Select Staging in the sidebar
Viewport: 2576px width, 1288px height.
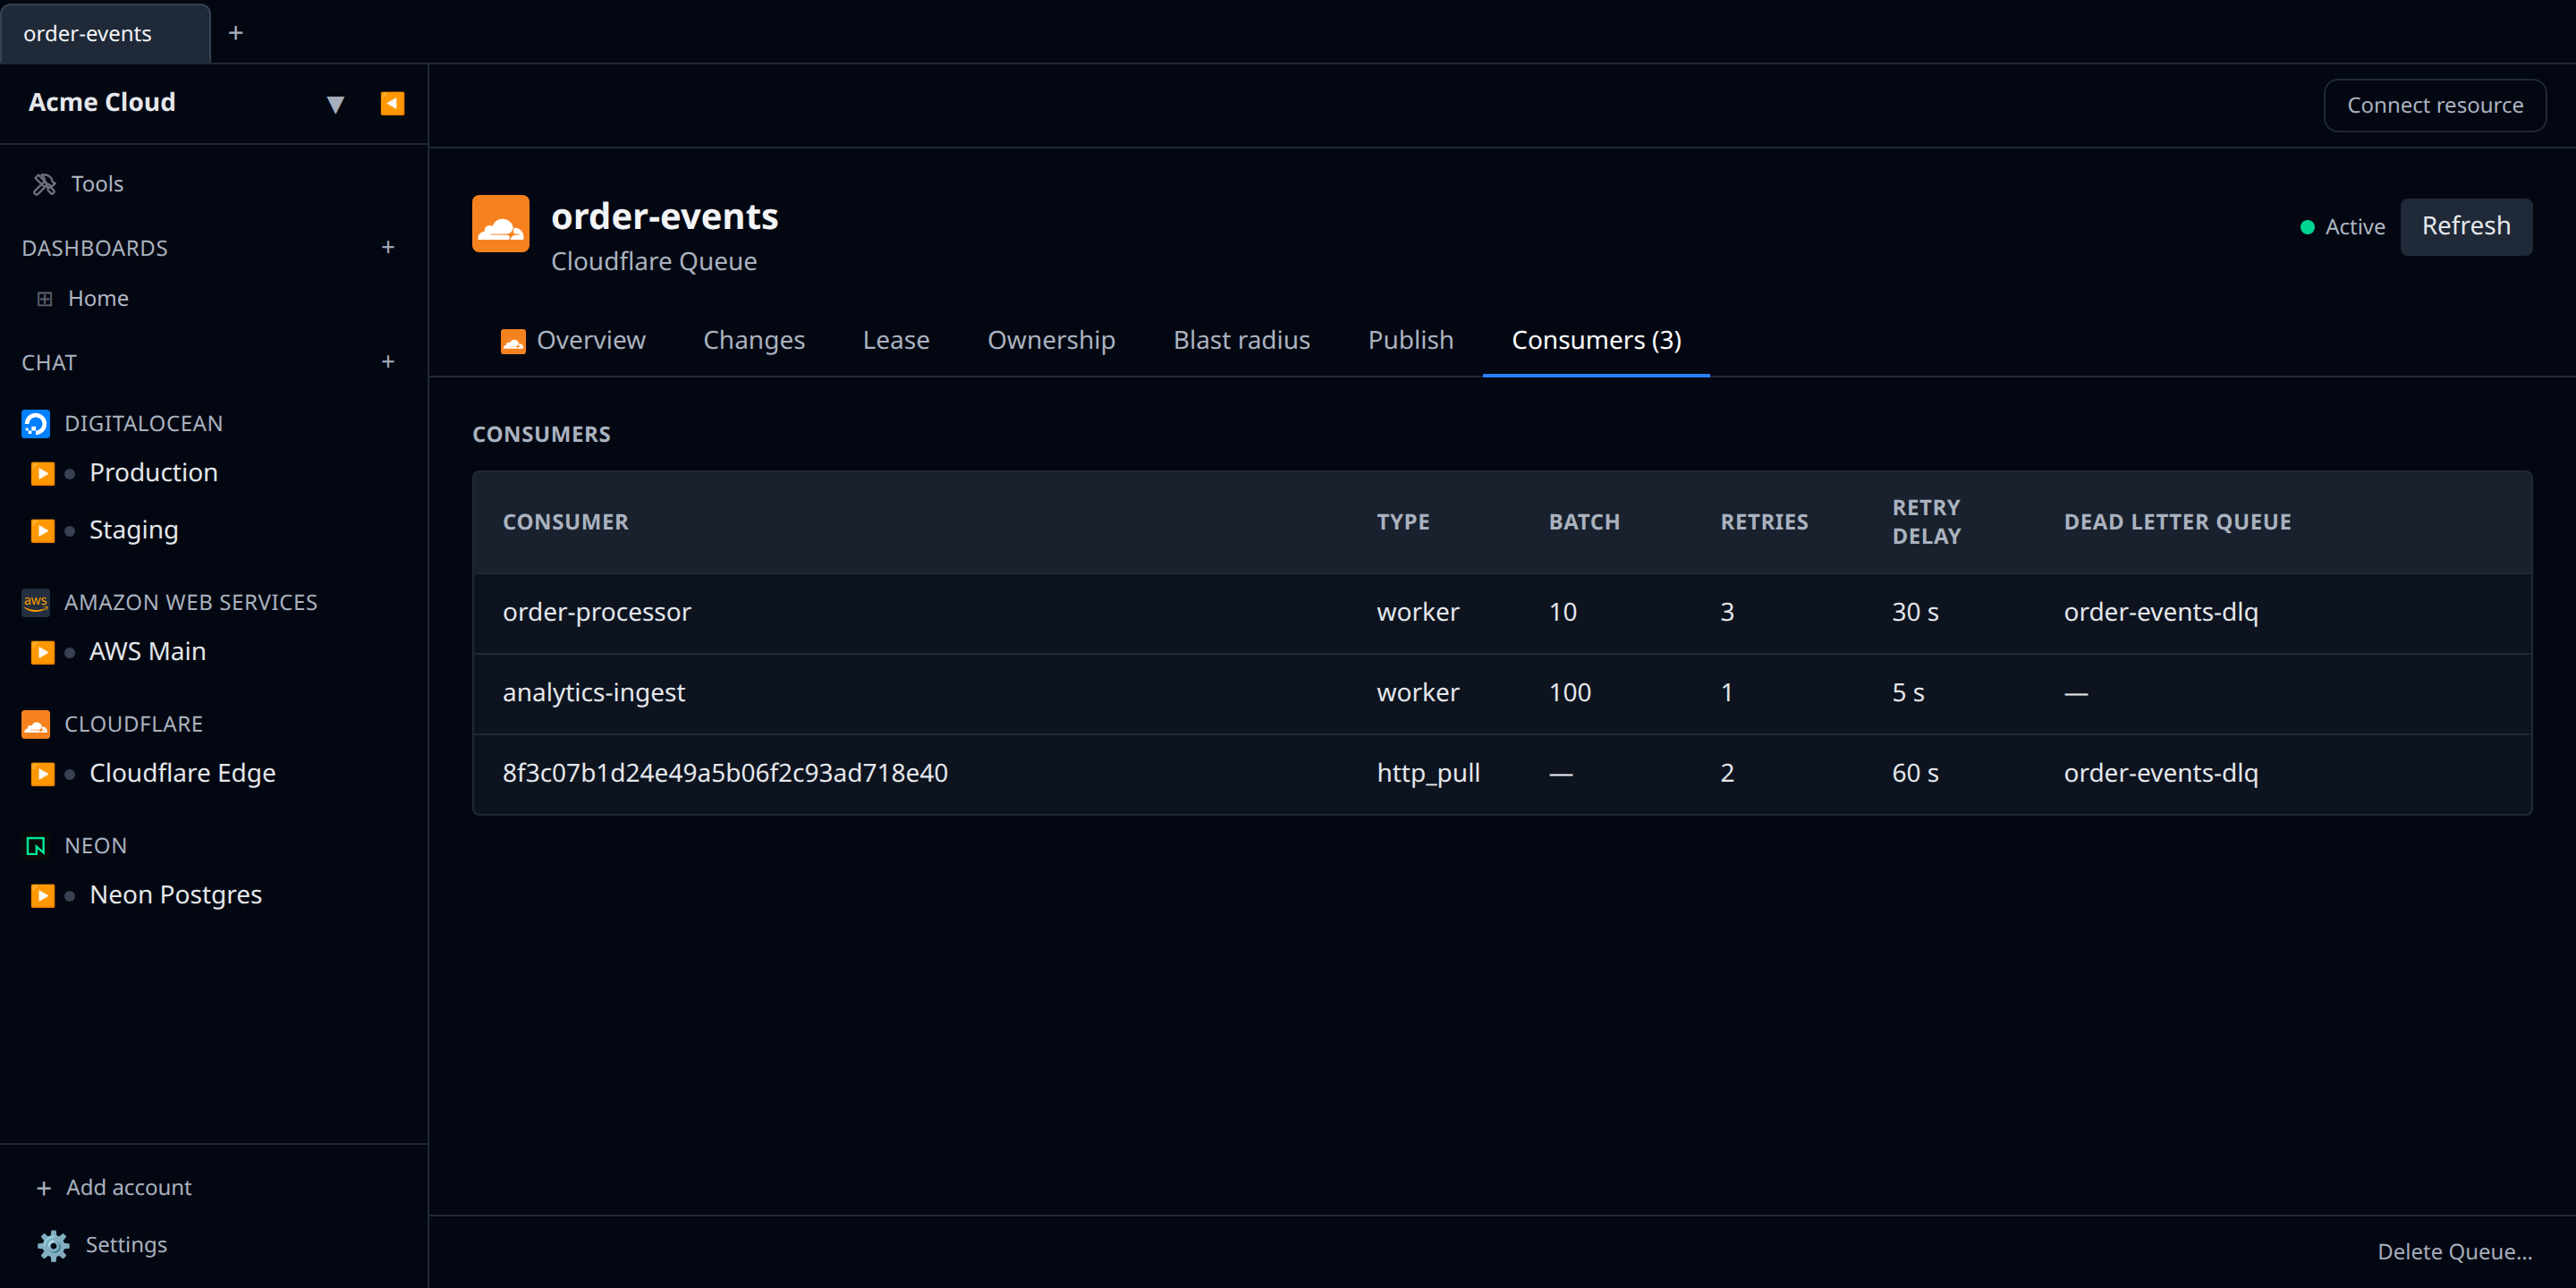tap(134, 530)
